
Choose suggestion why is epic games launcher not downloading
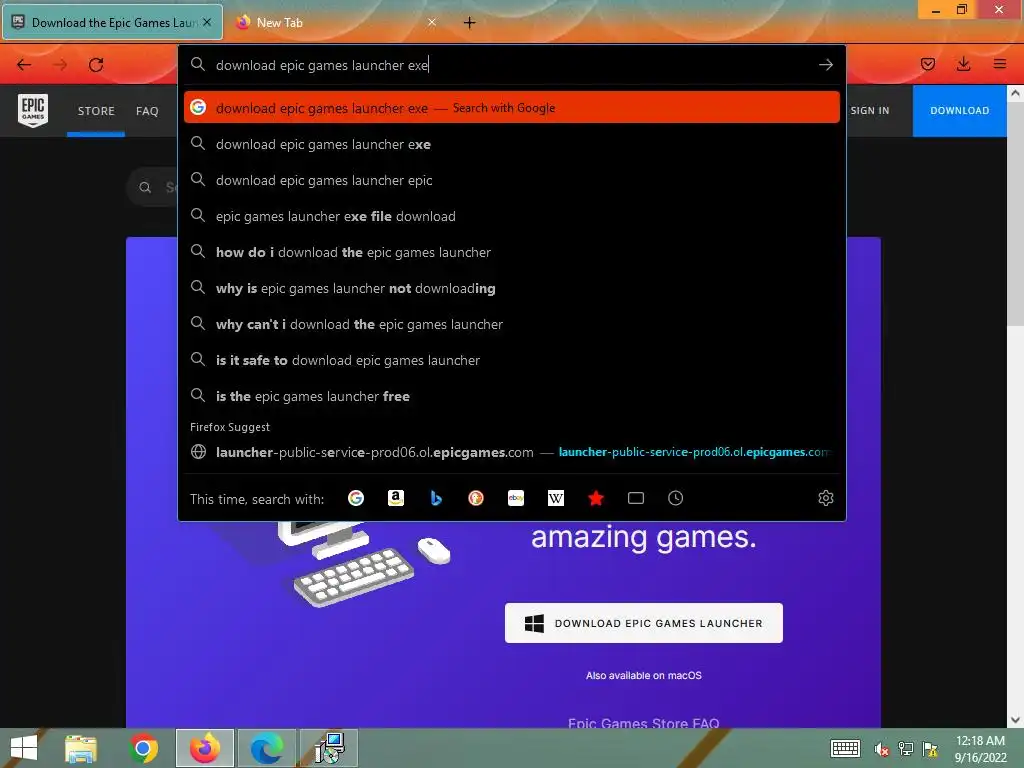[x=511, y=288]
